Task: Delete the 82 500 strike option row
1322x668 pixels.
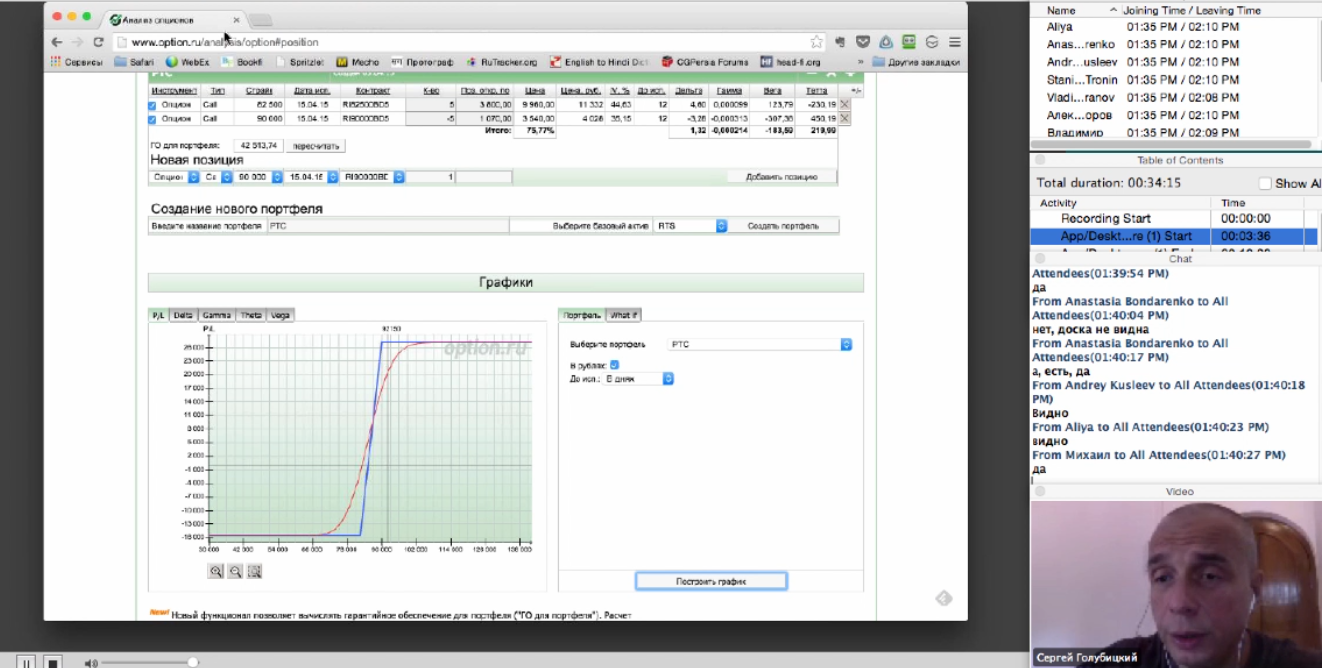Action: (844, 104)
